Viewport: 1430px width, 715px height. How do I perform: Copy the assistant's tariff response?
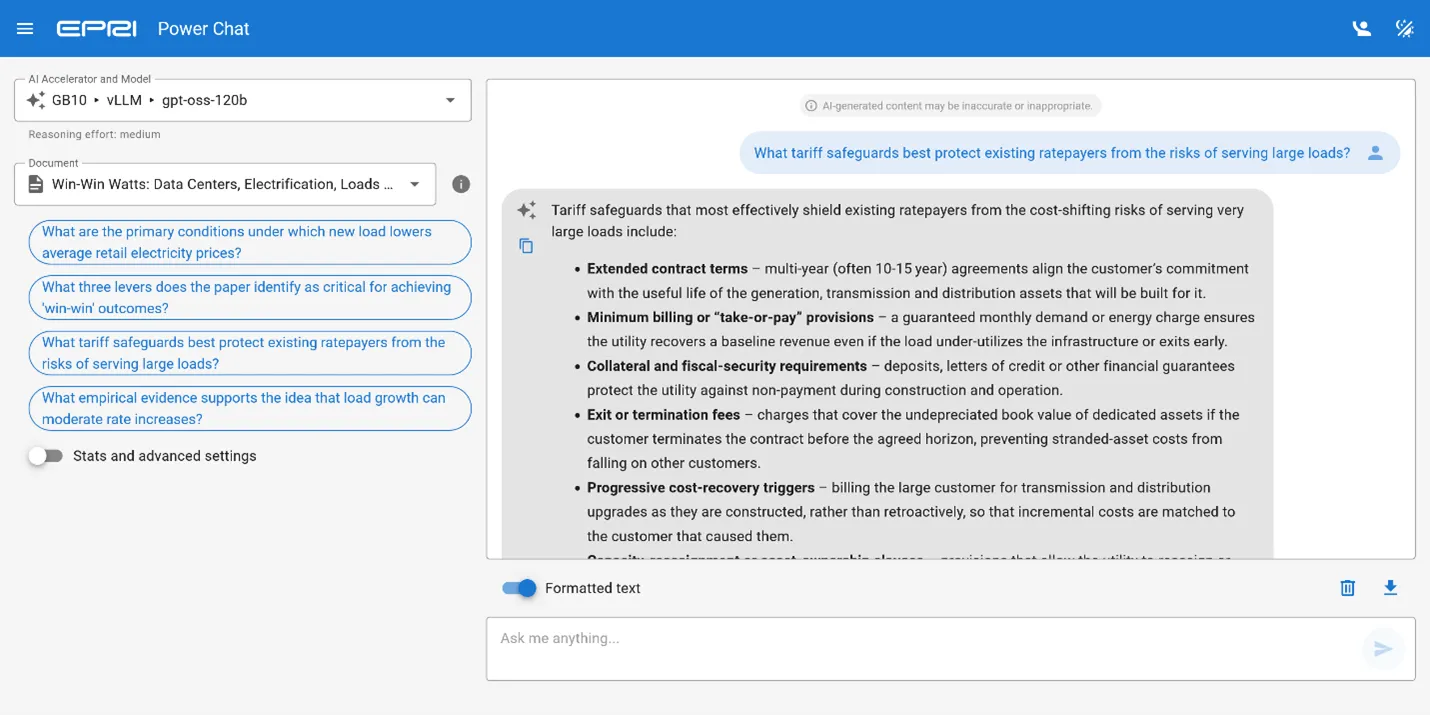(x=526, y=245)
